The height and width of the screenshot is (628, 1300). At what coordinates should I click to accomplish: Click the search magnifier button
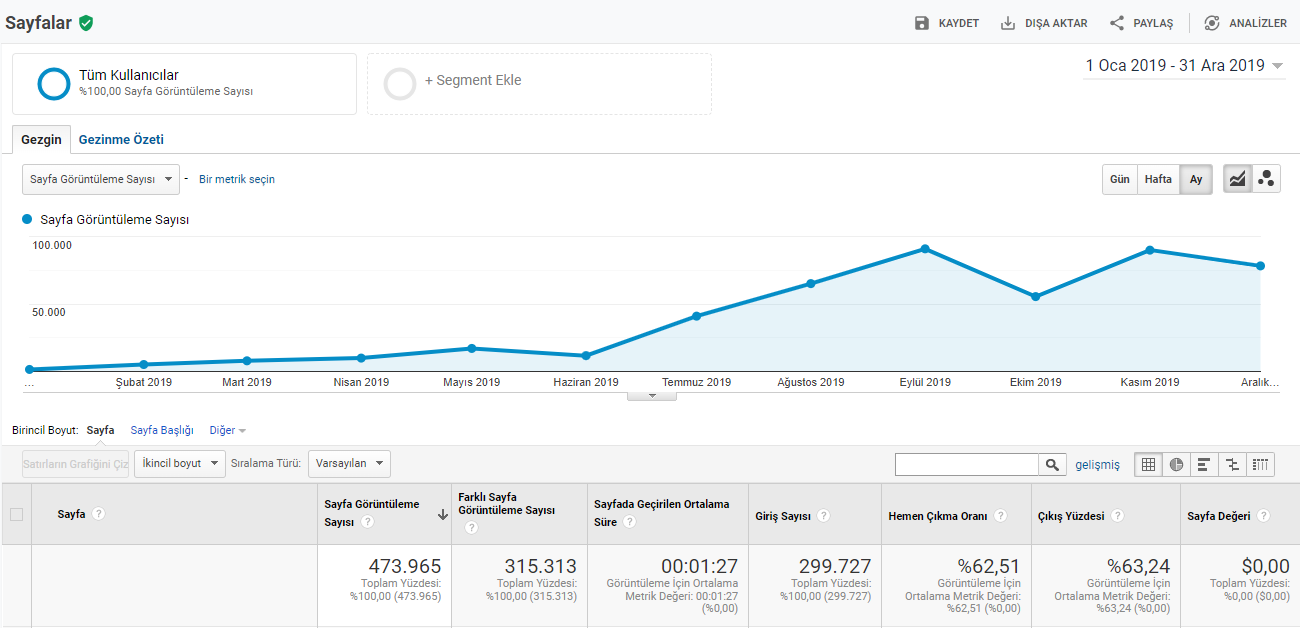(1052, 464)
